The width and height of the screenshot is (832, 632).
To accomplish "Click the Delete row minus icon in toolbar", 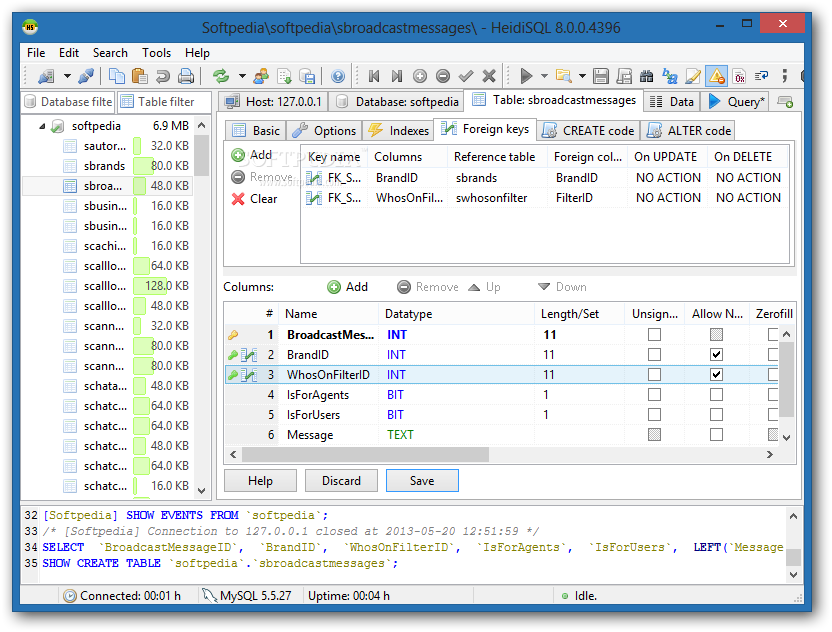I will (x=443, y=76).
